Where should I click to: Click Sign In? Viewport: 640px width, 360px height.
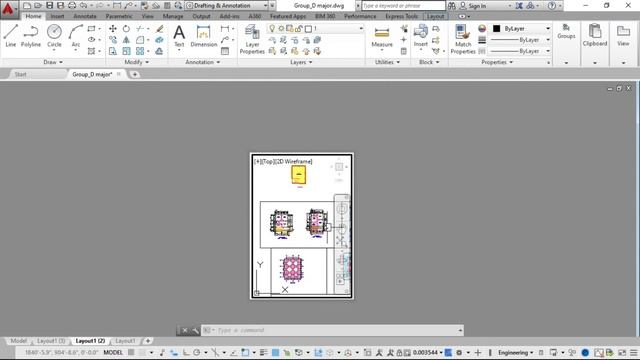(473, 6)
